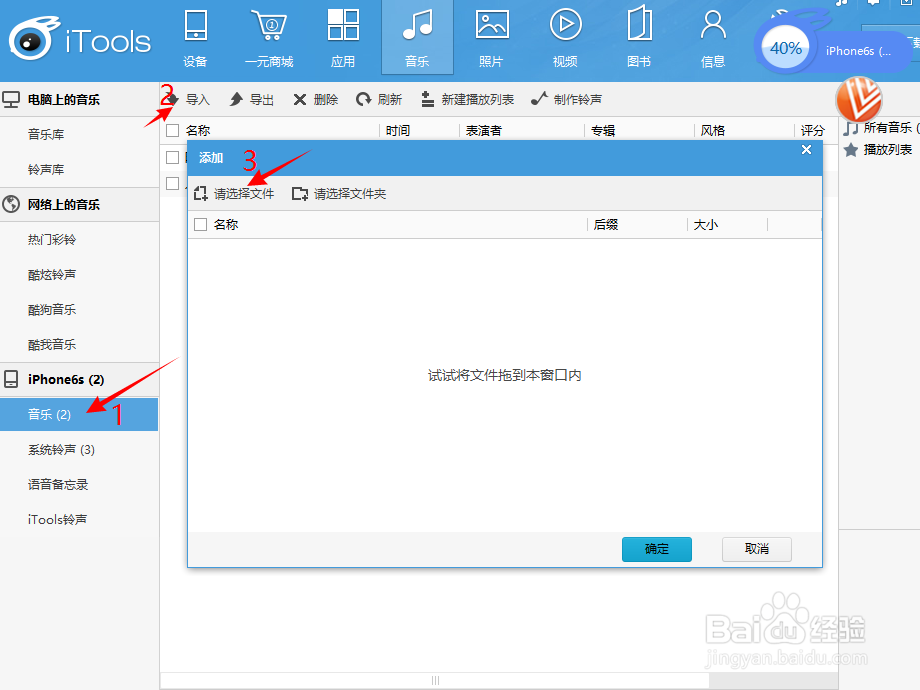Select the iPhone6s (2) device header
The width and height of the screenshot is (920, 690).
(x=79, y=380)
